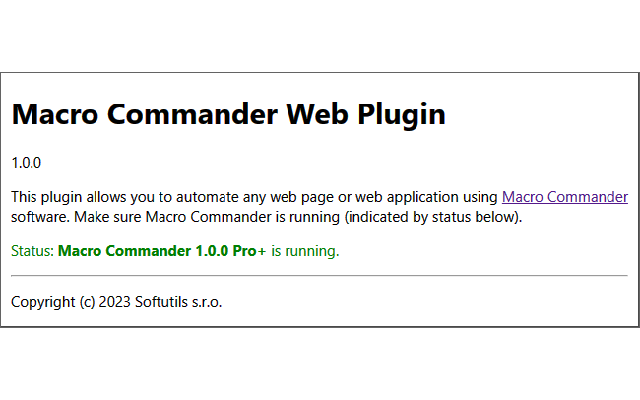Click the horizontal divider above the copyright
Viewport: 640px width, 400px height.
click(x=319, y=275)
